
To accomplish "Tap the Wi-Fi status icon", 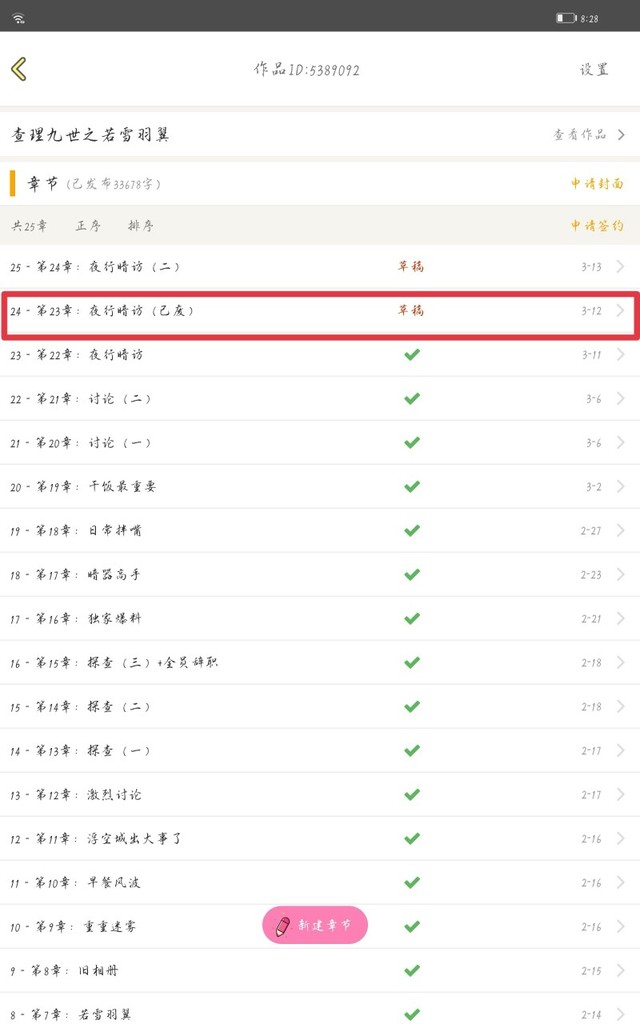I will [x=19, y=19].
